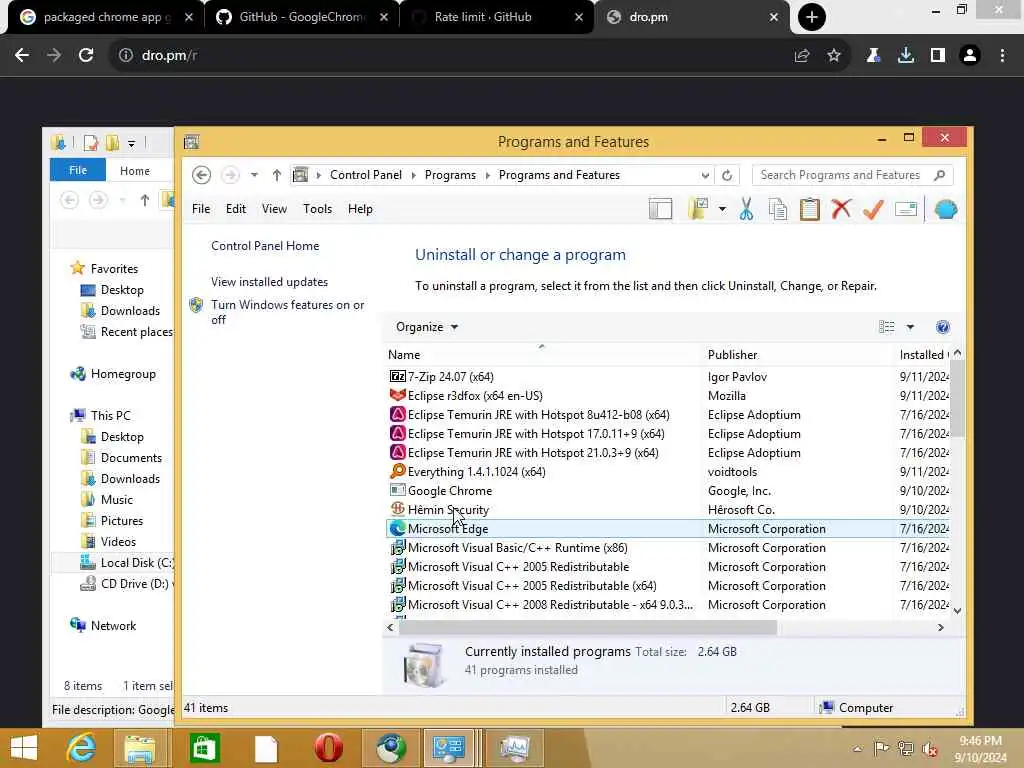This screenshot has height=768, width=1024.
Task: Open recent locations dropdown in Programs window
Action: [254, 175]
